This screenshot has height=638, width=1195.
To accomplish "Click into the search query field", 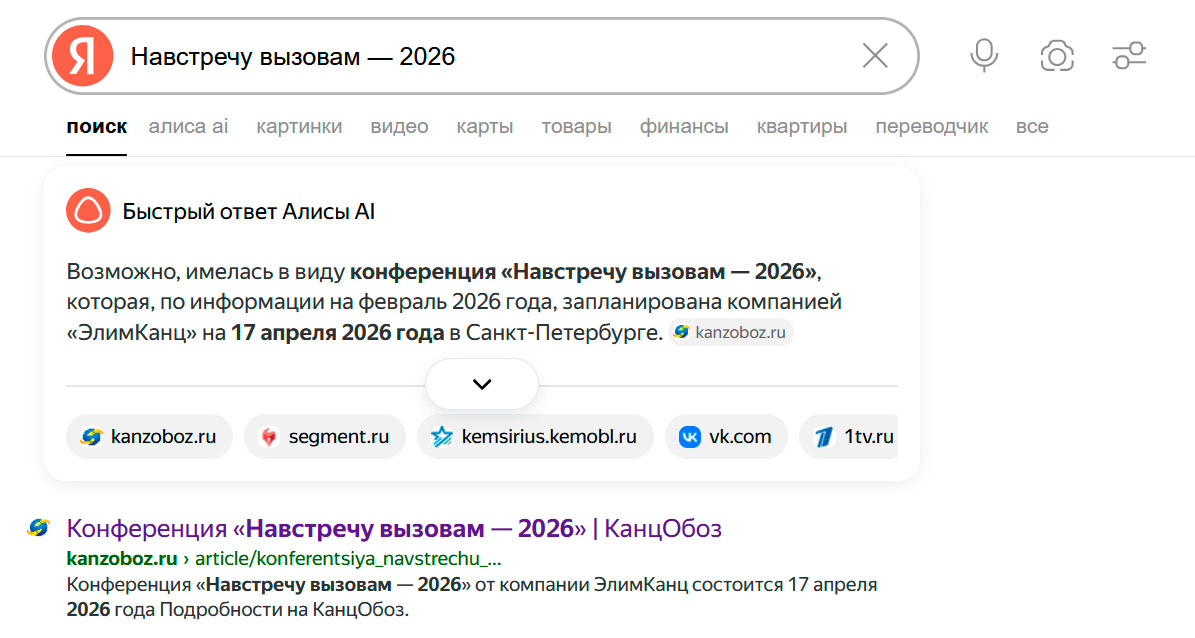I will click(x=480, y=57).
